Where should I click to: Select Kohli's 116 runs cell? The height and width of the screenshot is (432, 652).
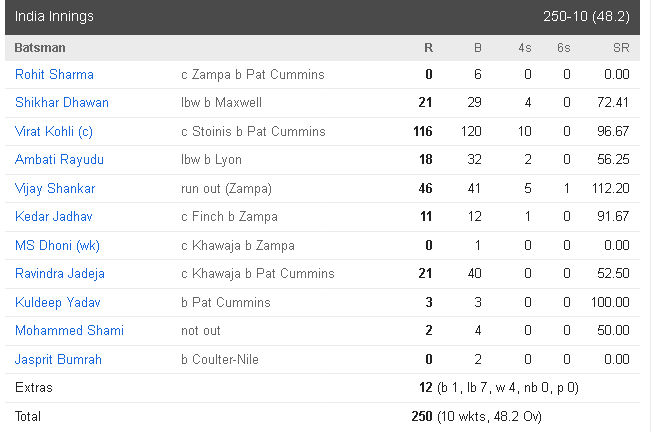(x=423, y=131)
